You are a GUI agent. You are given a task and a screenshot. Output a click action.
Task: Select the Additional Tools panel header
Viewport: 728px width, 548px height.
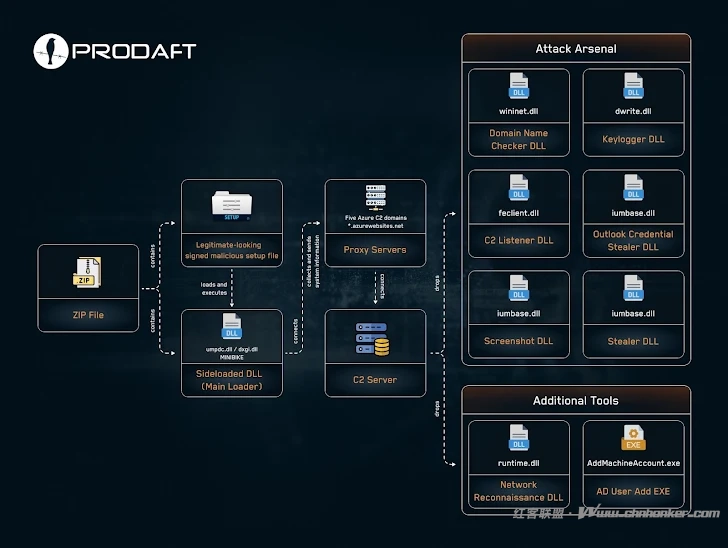(576, 400)
